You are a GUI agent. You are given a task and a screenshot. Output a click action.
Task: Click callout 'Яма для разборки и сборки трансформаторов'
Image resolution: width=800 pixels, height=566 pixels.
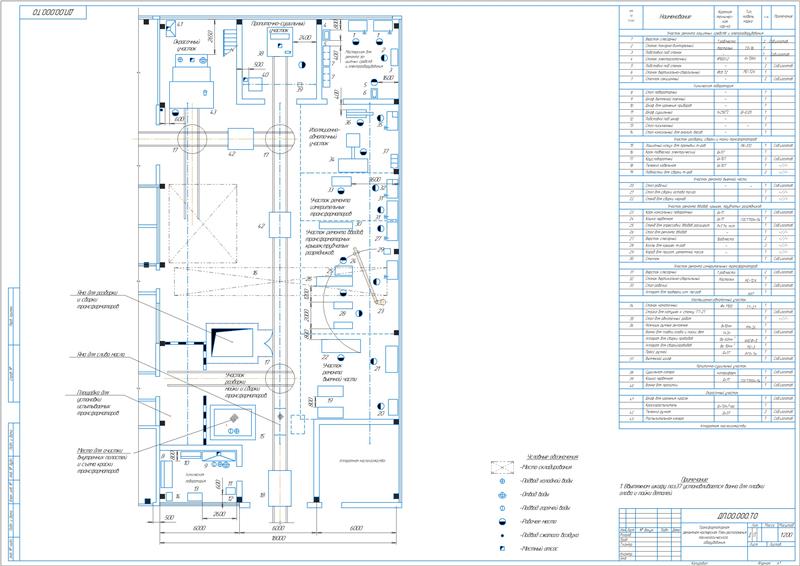(x=98, y=300)
